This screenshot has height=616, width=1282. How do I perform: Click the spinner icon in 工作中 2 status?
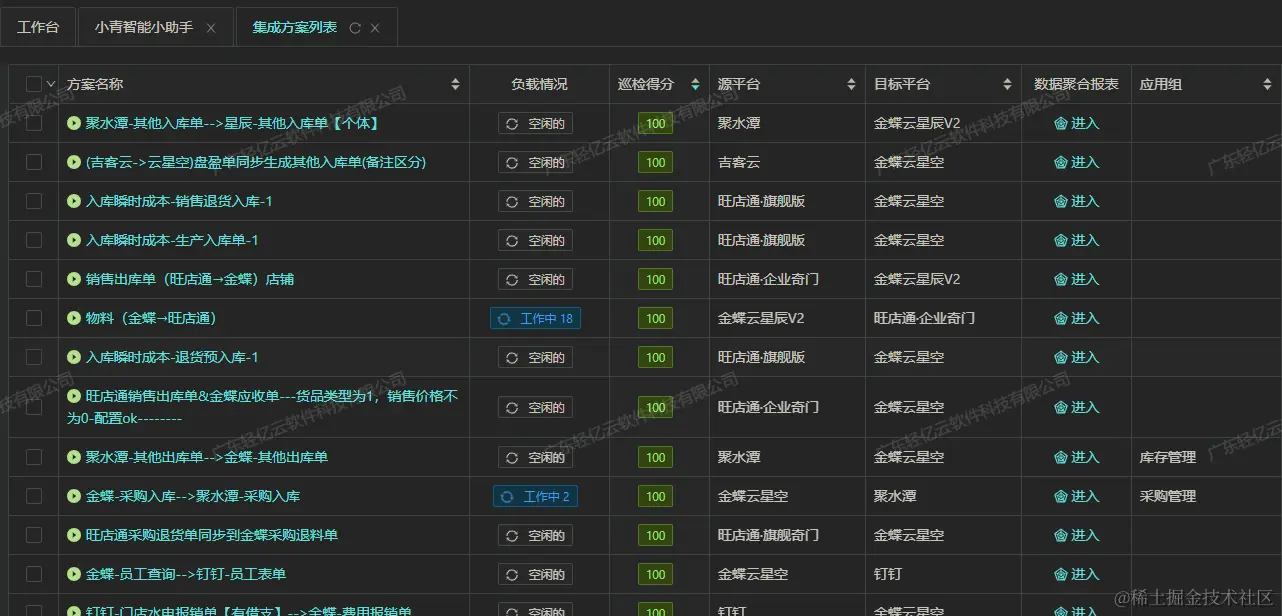(507, 497)
